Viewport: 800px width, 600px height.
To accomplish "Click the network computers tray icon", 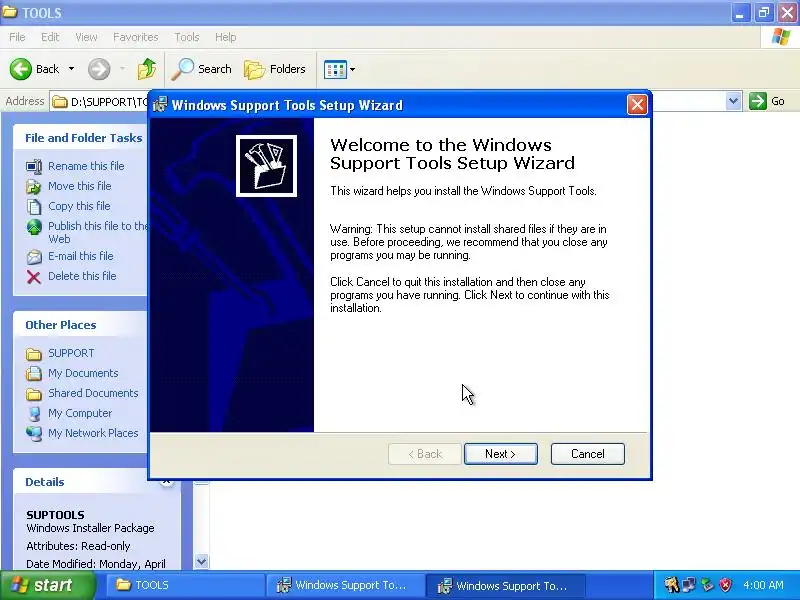I will (x=689, y=585).
